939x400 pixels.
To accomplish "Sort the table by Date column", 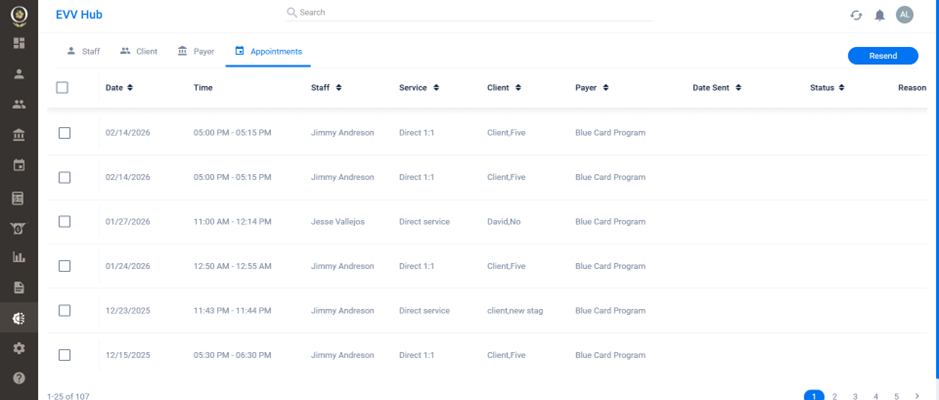I will (x=119, y=88).
